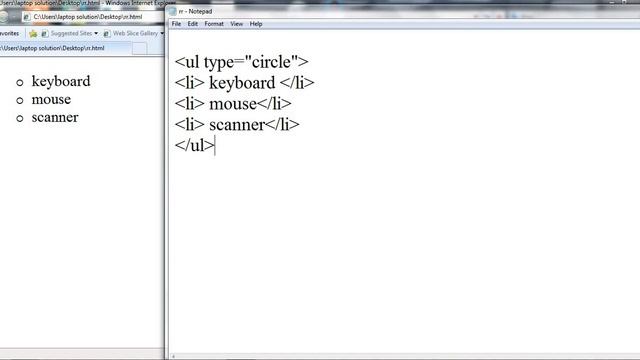The height and width of the screenshot is (360, 640).
Task: Click the 'rr - Notepad' window title
Action: pos(195,11)
